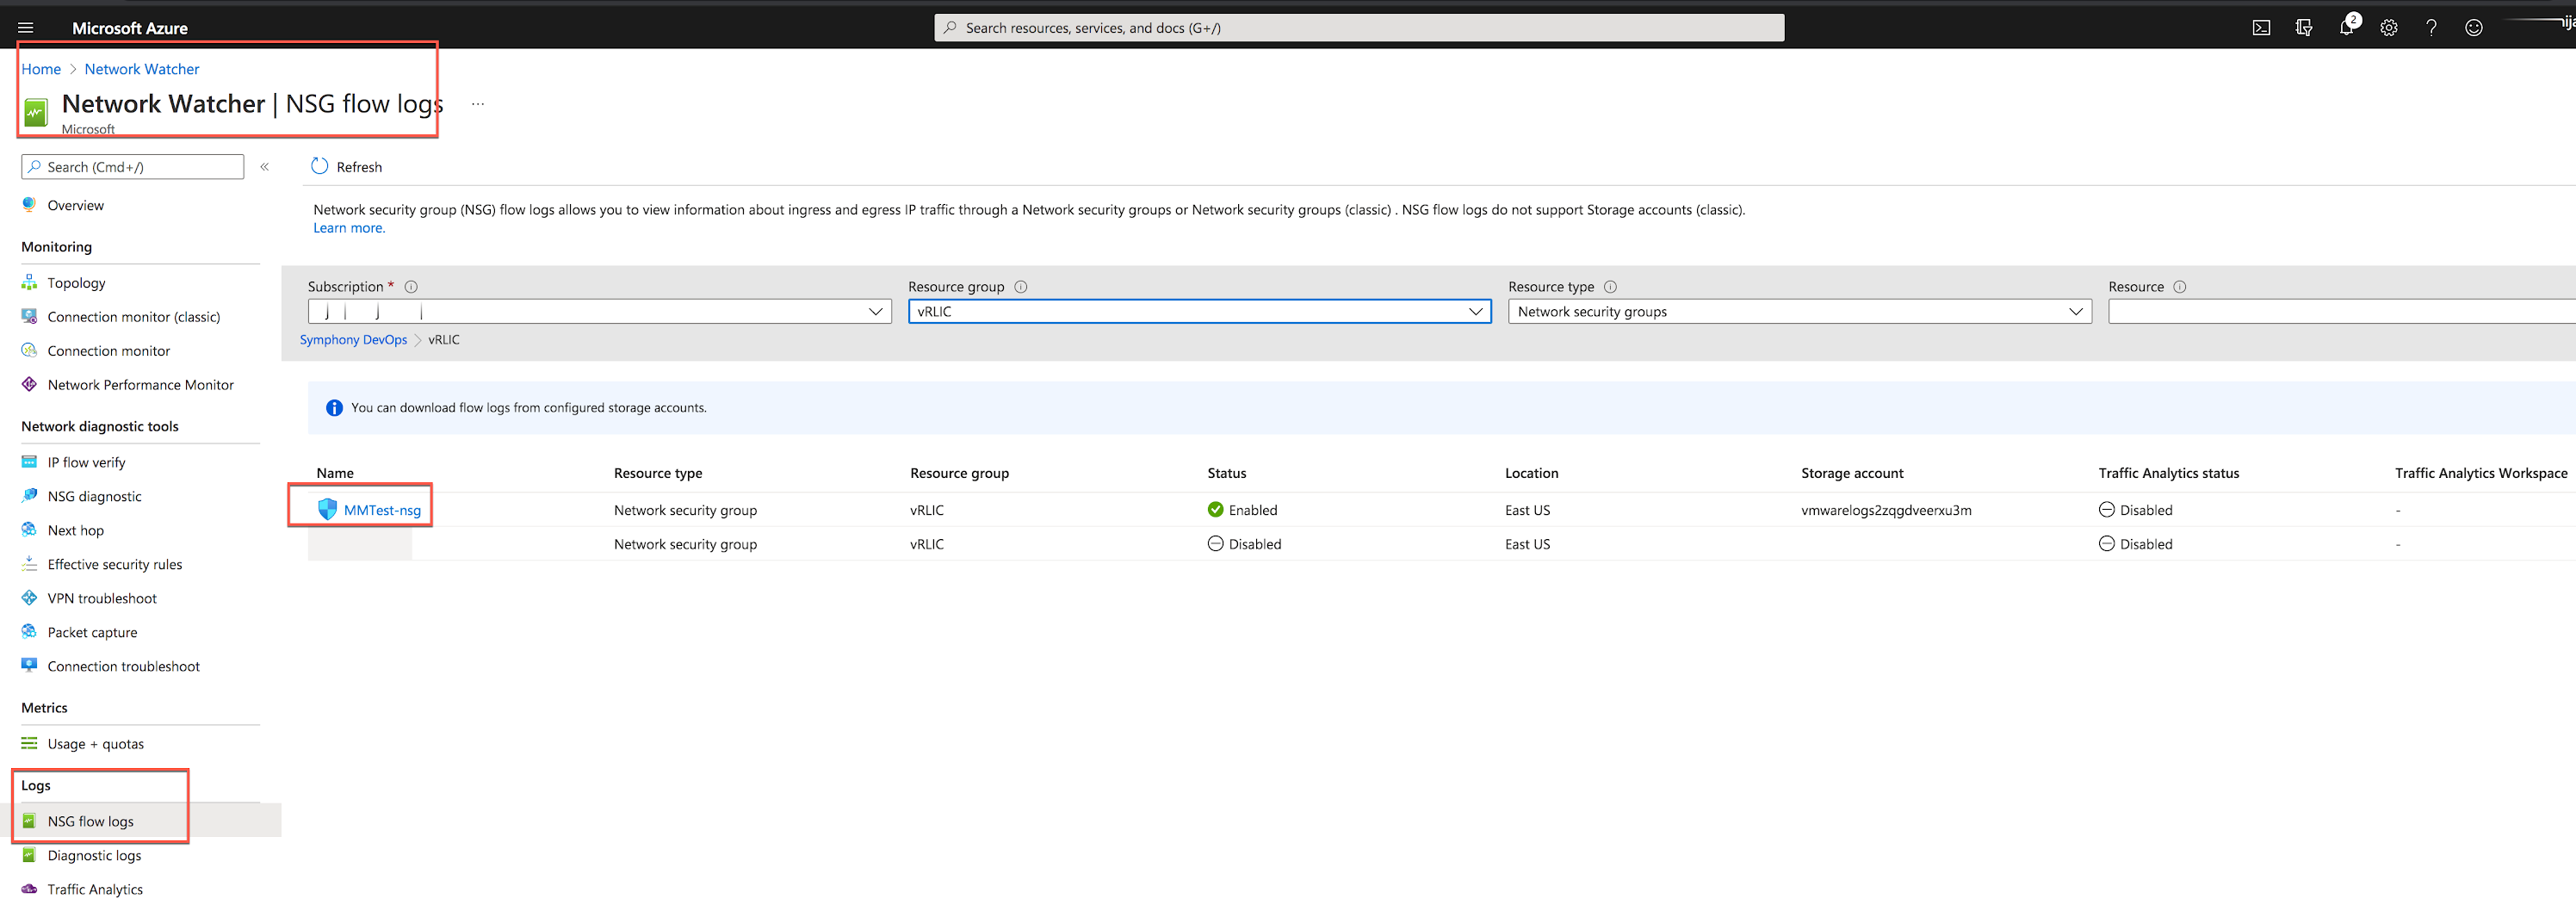Screen dimensions: 2576x905
Task: Click Disabled status in second row
Action: point(1244,544)
